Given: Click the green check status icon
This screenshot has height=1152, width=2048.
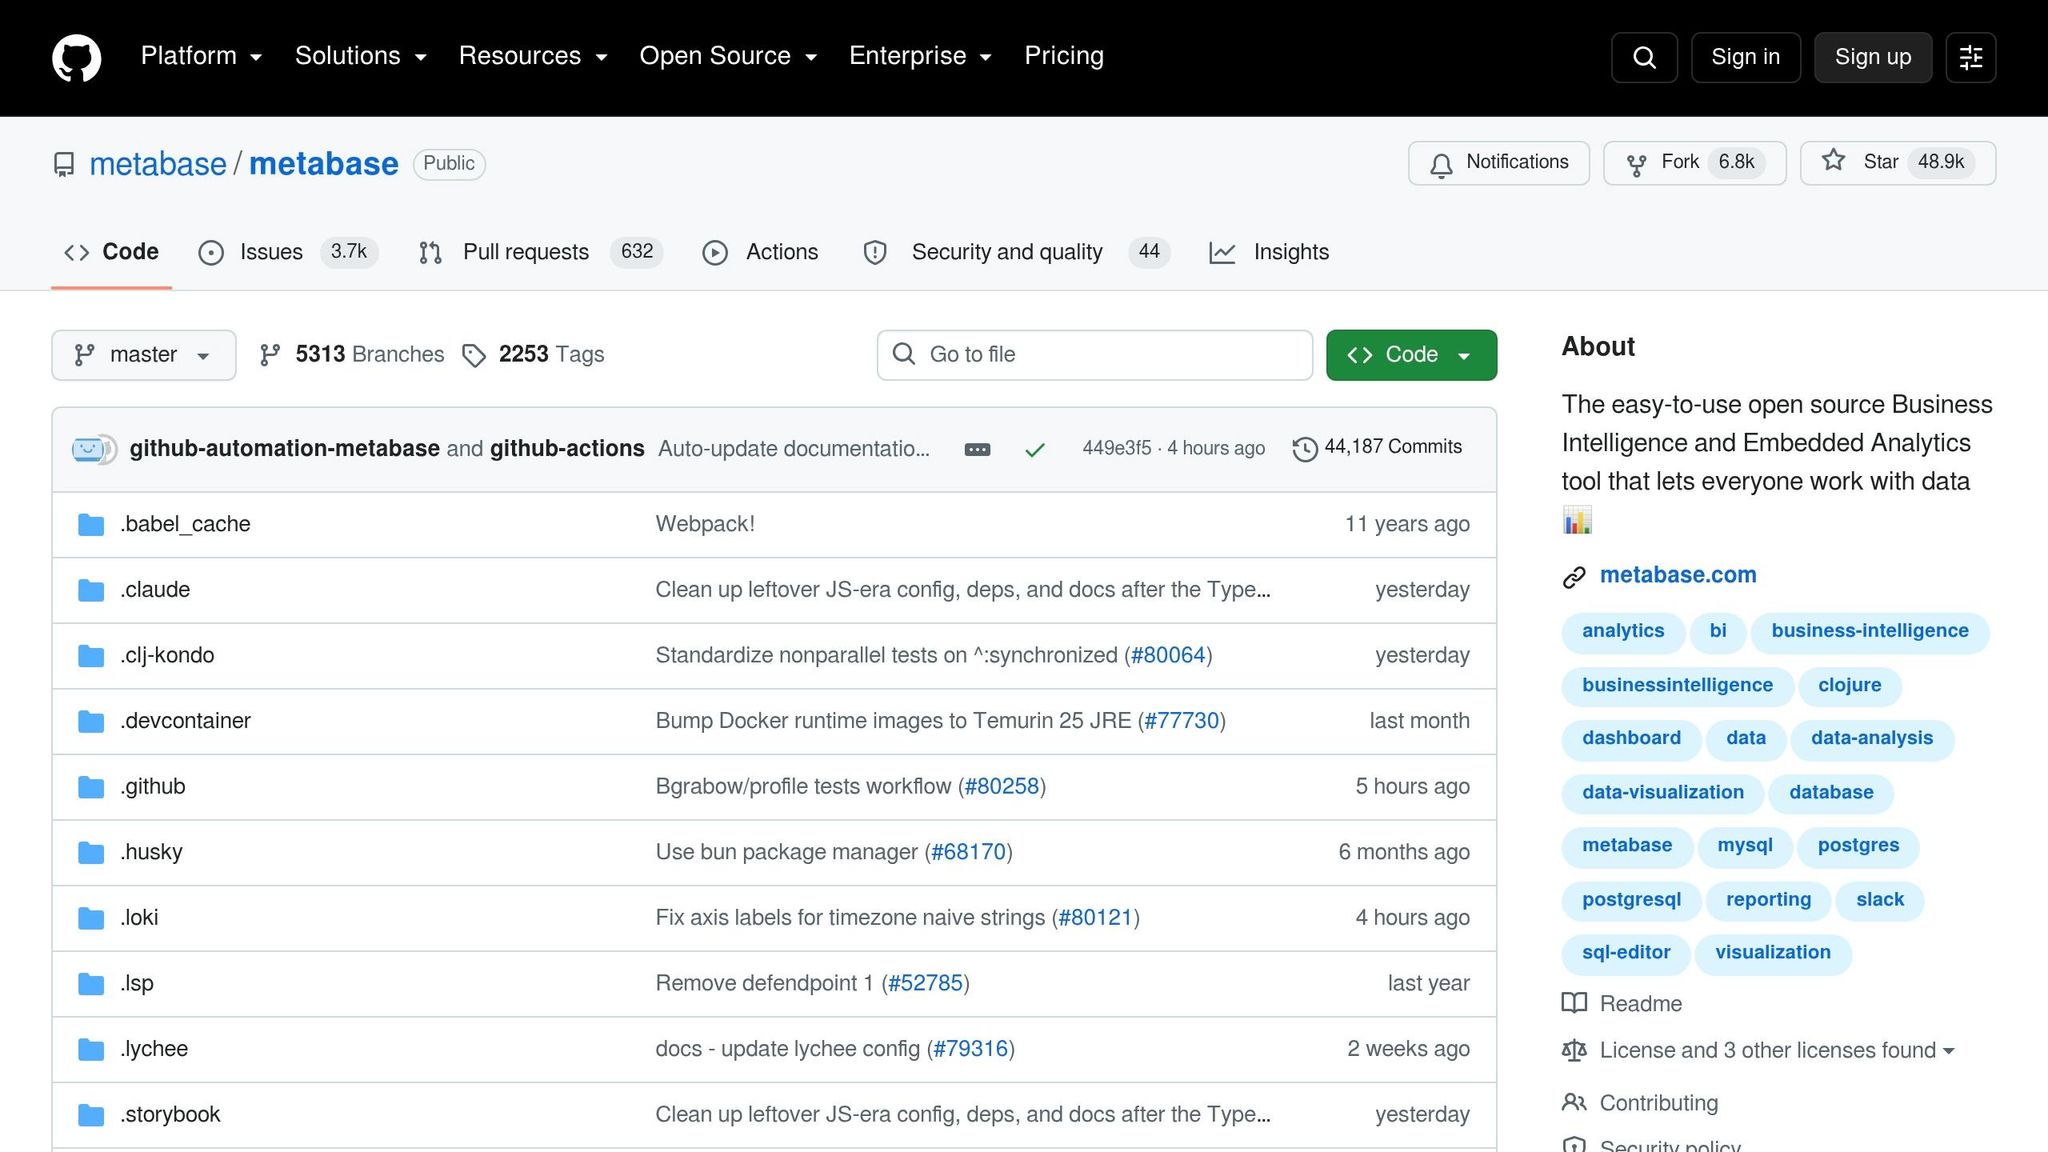Looking at the screenshot, I should [x=1035, y=450].
